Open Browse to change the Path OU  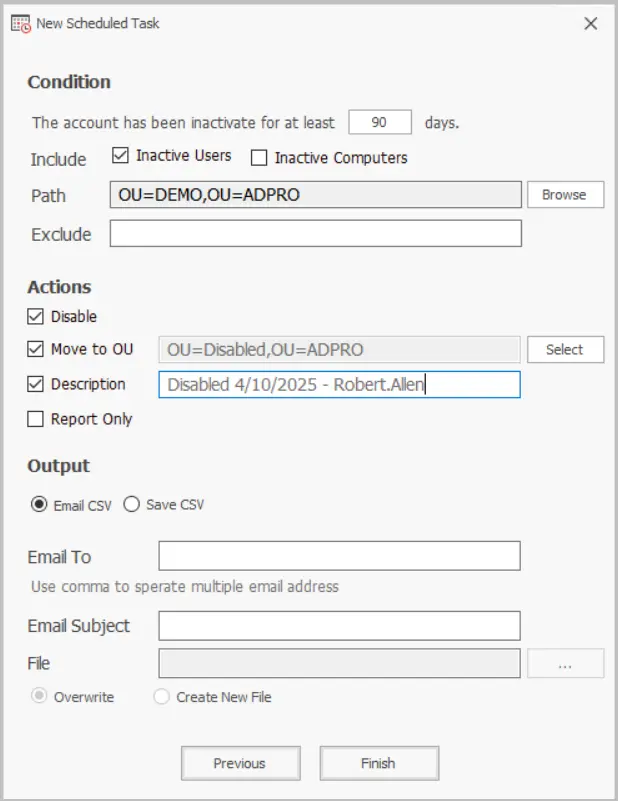pos(565,195)
